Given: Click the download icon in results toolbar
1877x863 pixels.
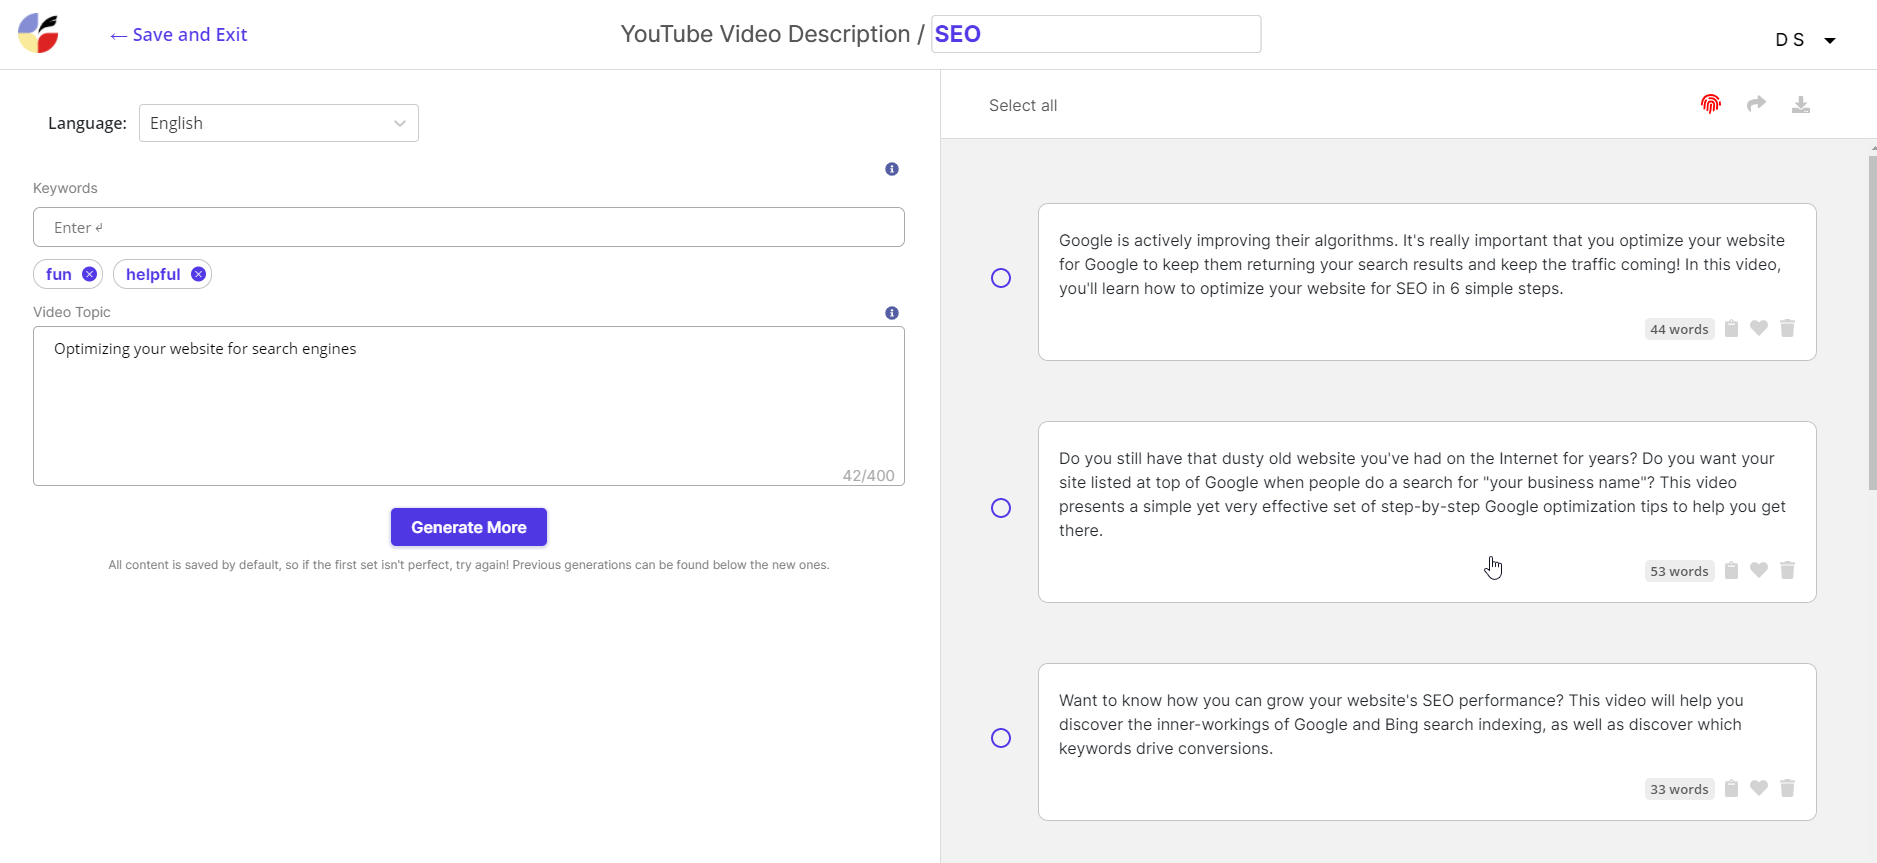Looking at the screenshot, I should [x=1801, y=104].
